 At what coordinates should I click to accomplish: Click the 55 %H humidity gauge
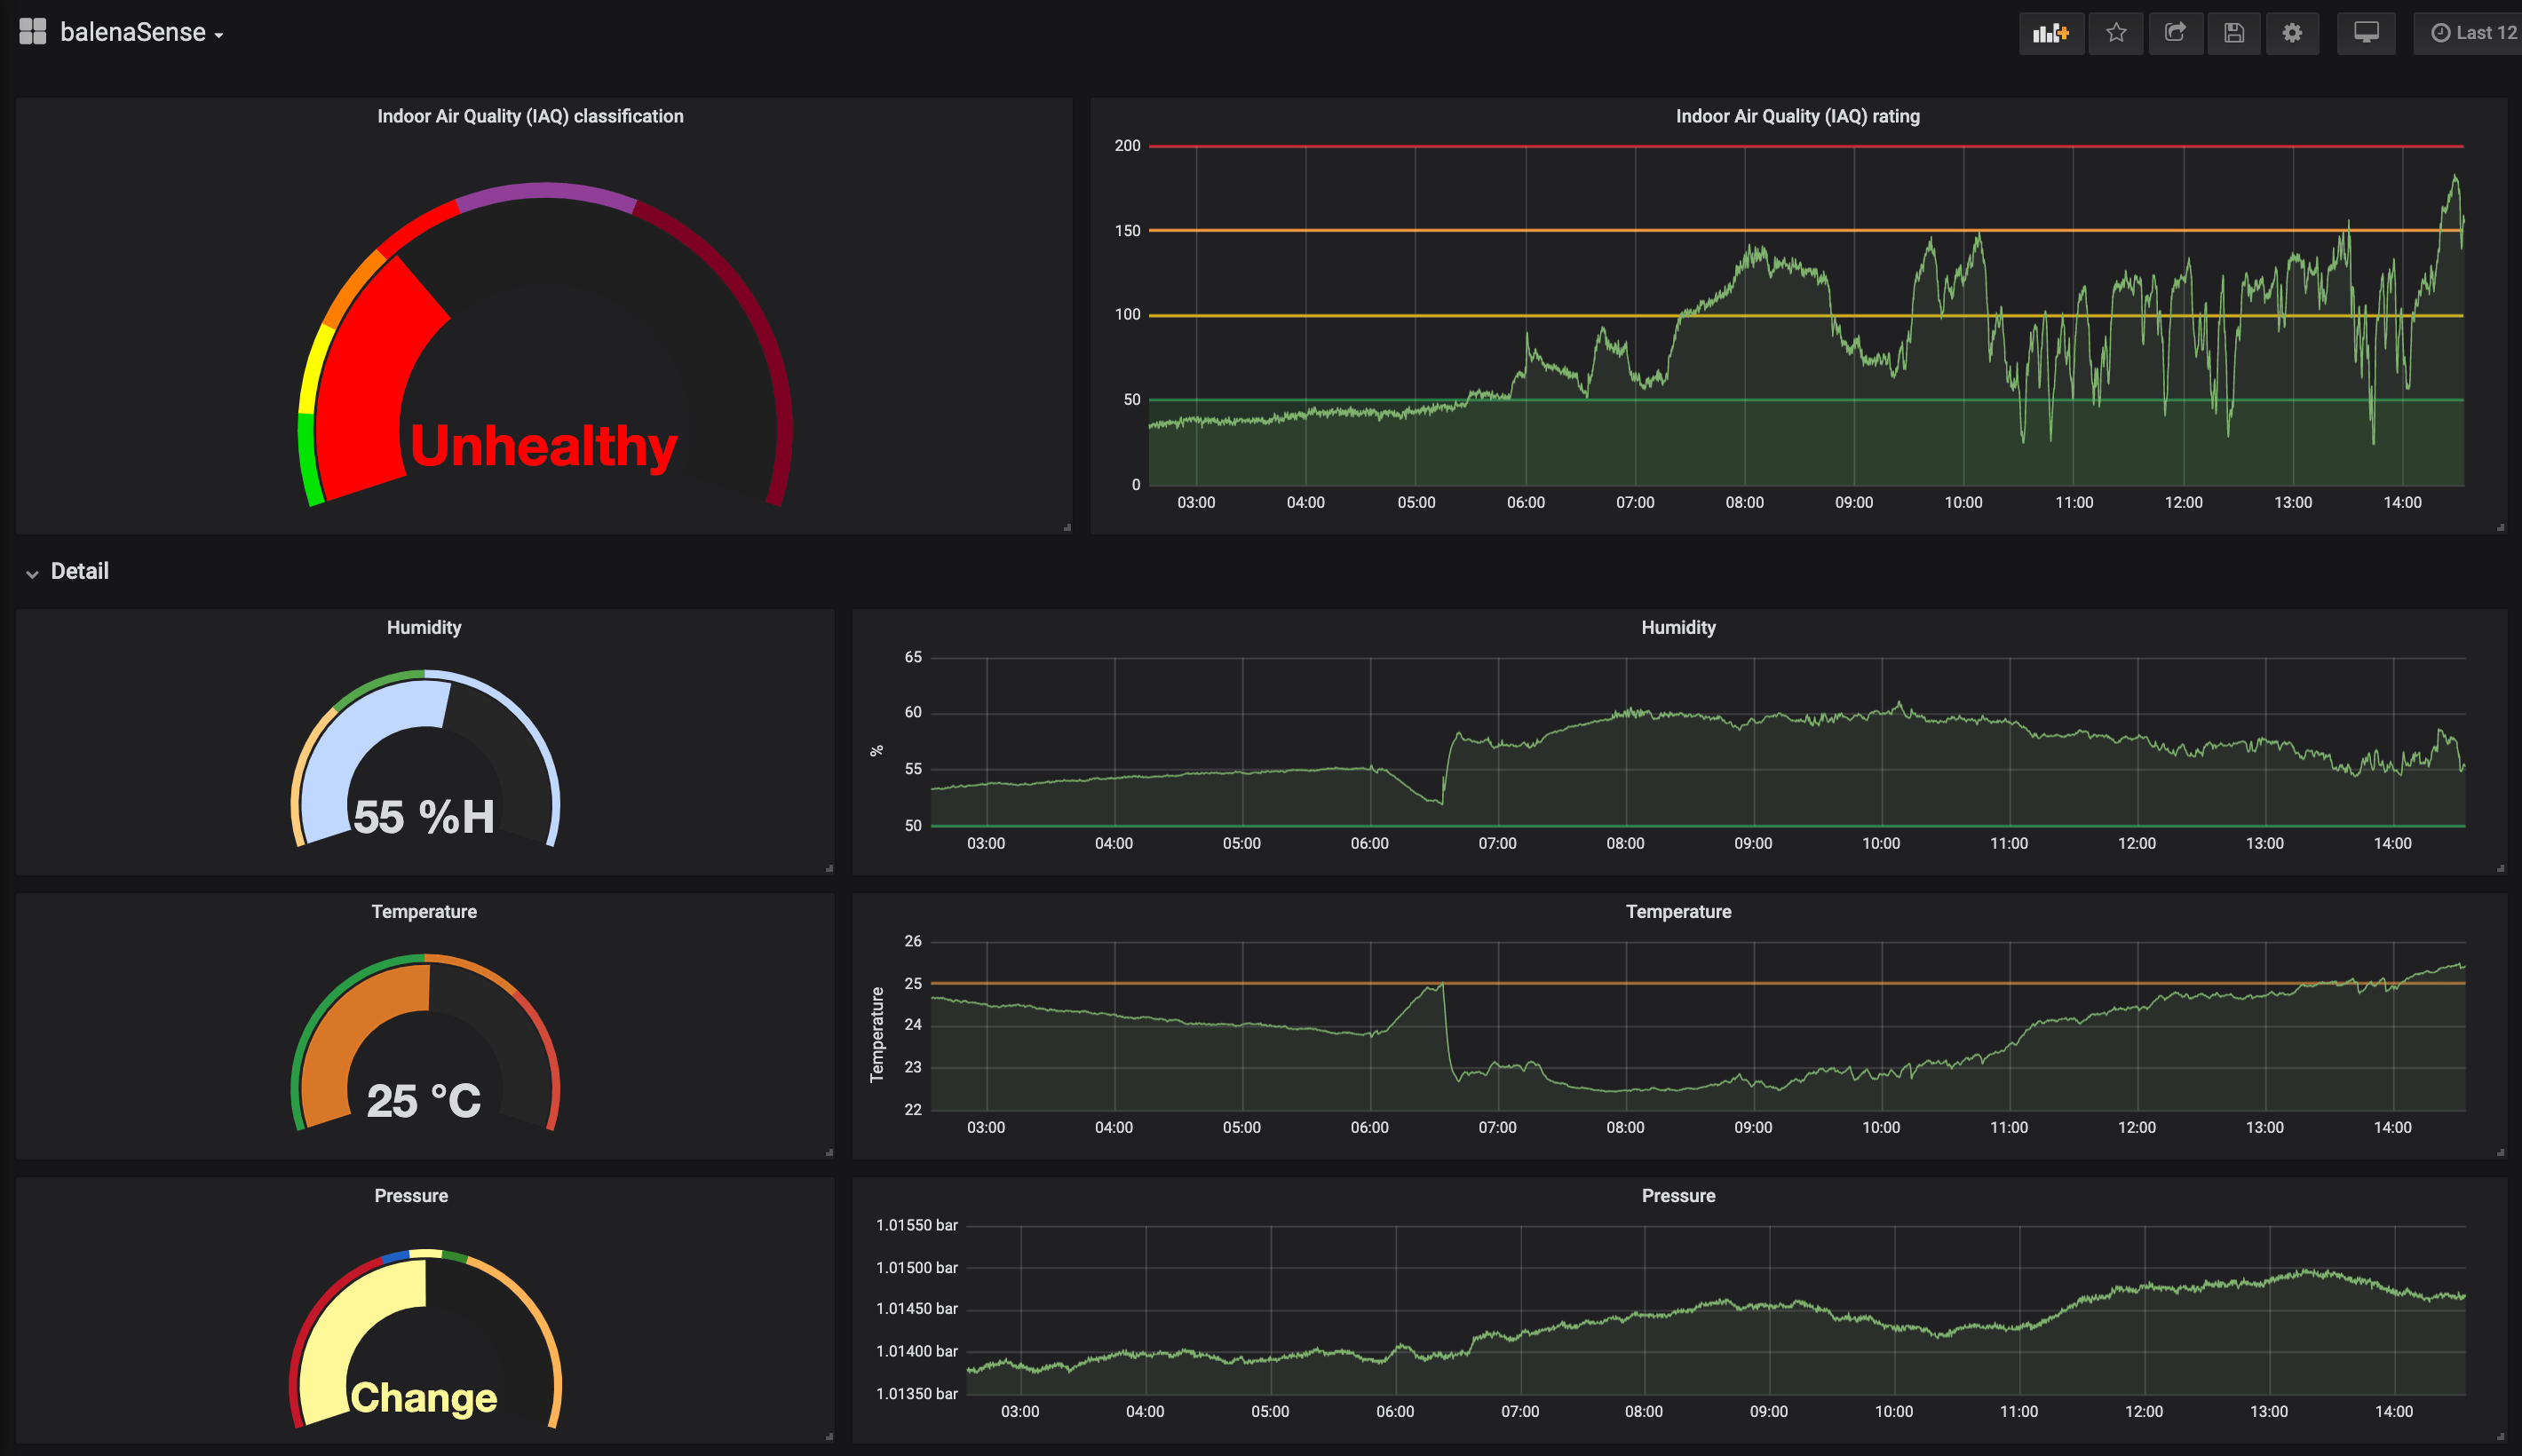tap(424, 817)
